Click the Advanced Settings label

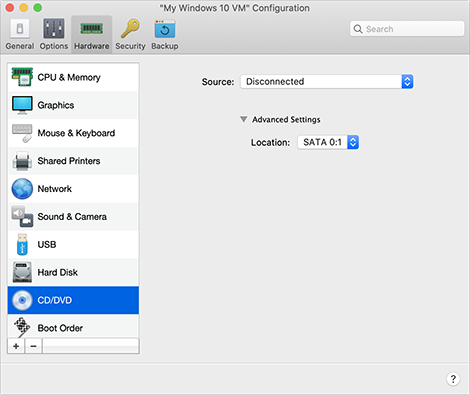(286, 119)
